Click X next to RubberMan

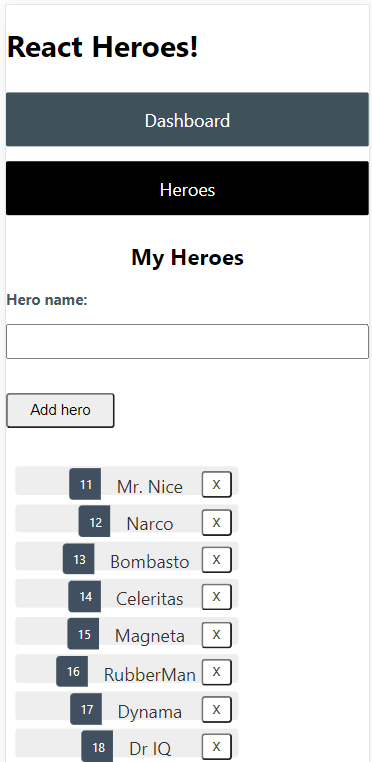point(216,672)
